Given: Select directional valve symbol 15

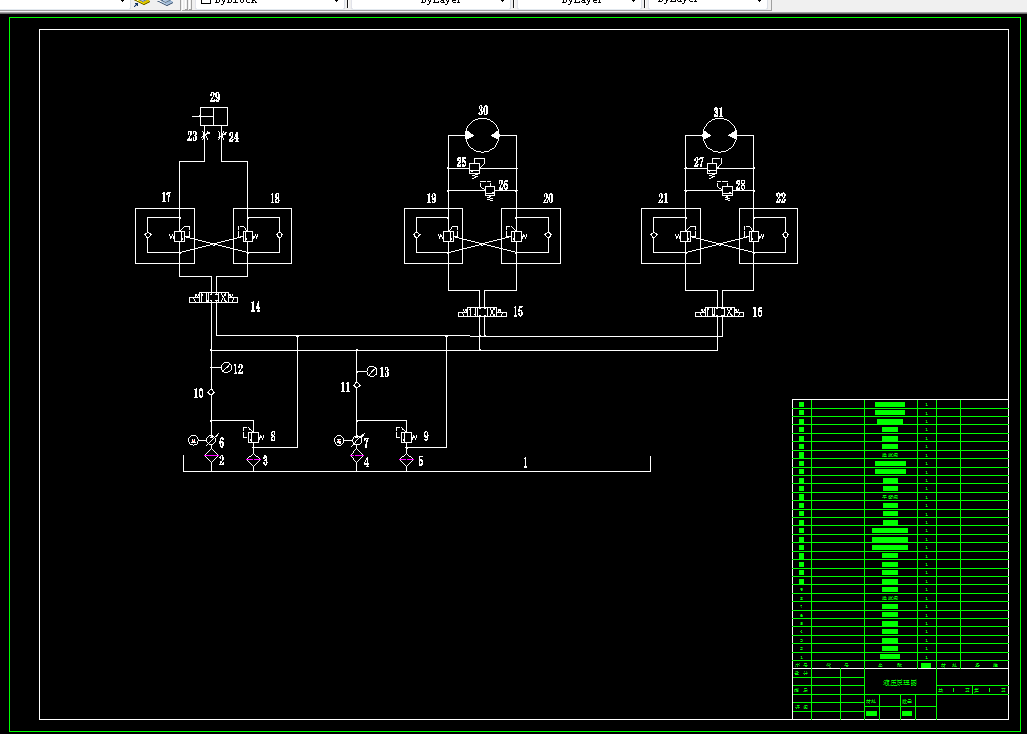Looking at the screenshot, I should click(482, 312).
